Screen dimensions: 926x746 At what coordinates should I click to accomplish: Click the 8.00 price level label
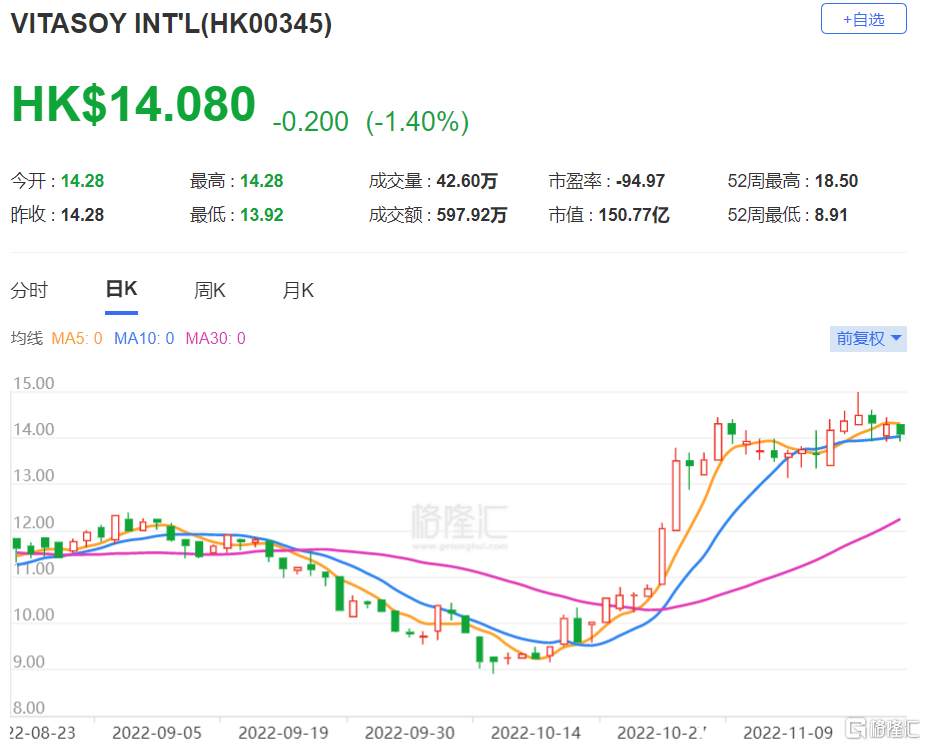[x=29, y=708]
